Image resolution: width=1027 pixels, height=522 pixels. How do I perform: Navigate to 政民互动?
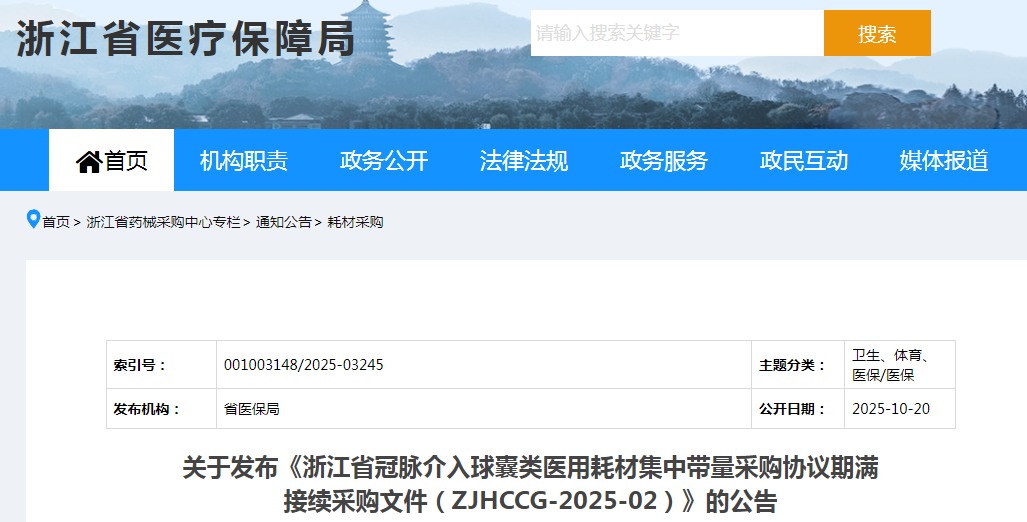tap(803, 161)
